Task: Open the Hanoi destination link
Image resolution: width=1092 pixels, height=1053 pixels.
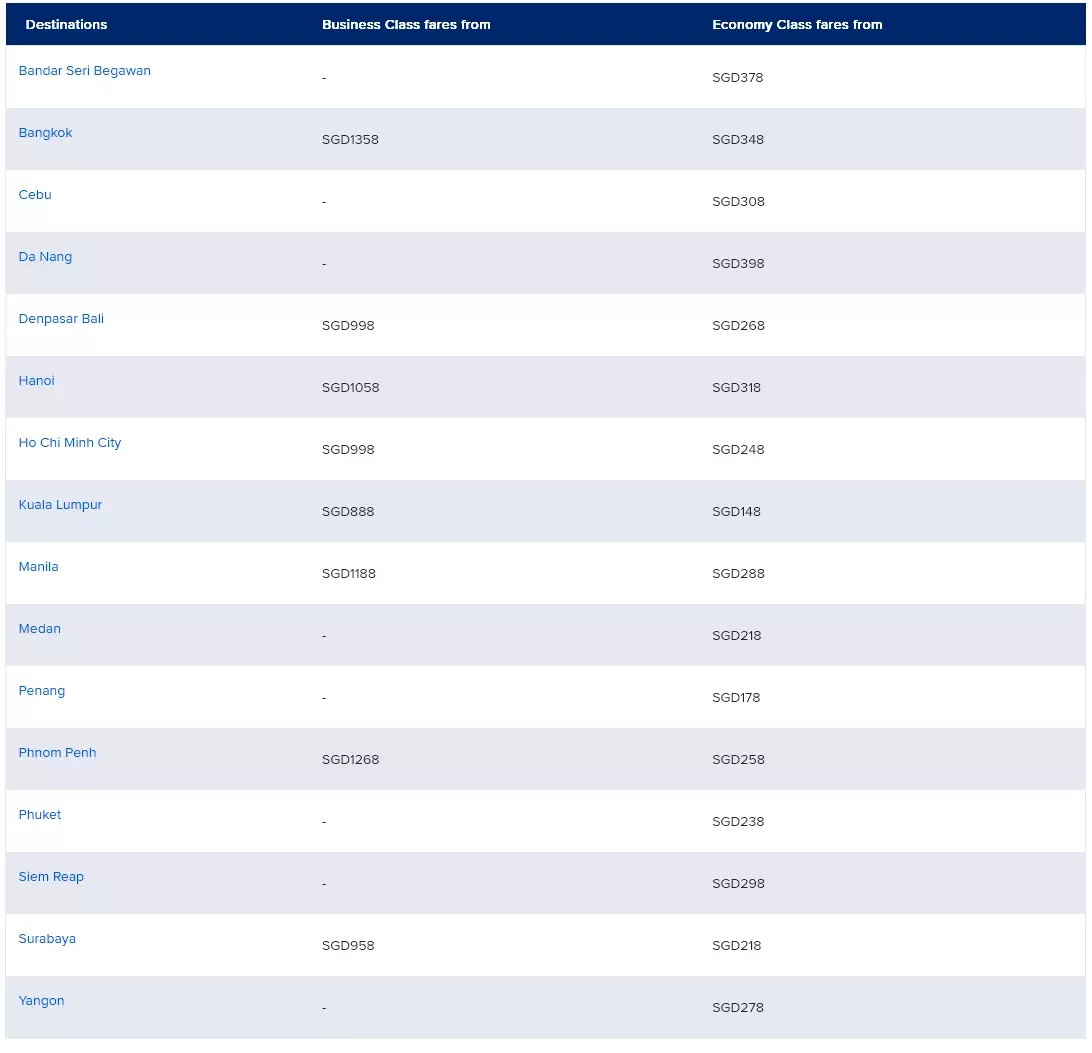Action: click(36, 380)
